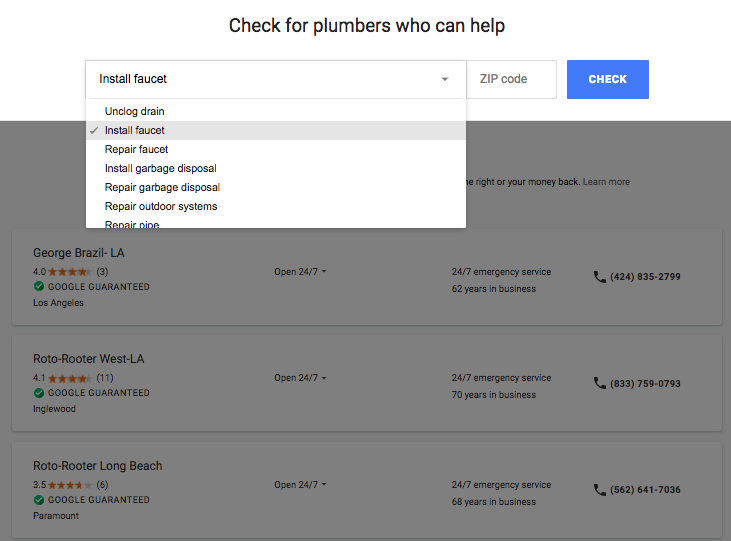Click the checkmark next to Install faucet
Viewport: 731px width, 541px height.
click(94, 131)
